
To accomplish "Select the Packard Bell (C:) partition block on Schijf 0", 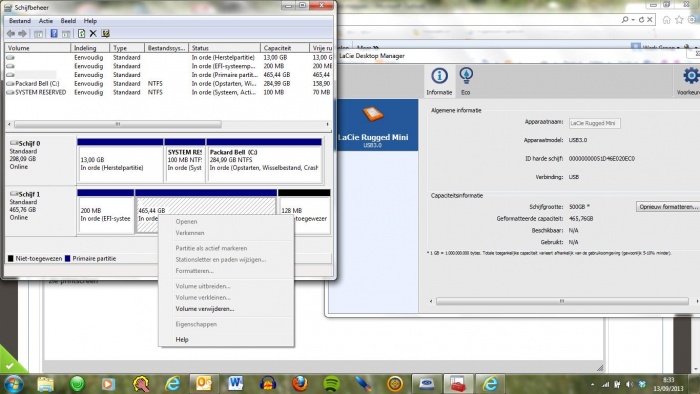I will click(264, 161).
